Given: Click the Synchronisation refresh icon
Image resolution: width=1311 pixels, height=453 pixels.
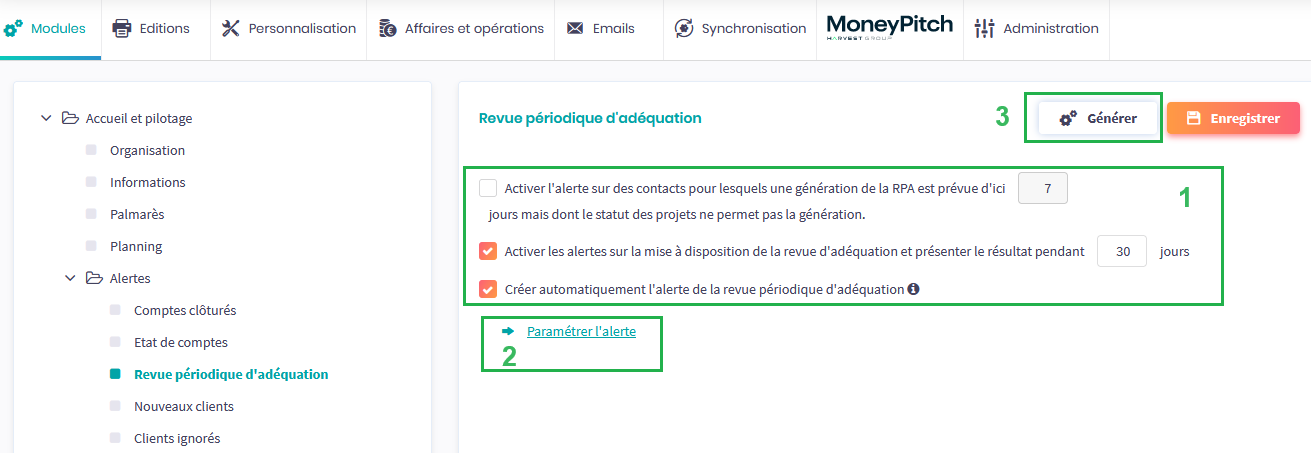Looking at the screenshot, I should point(684,28).
